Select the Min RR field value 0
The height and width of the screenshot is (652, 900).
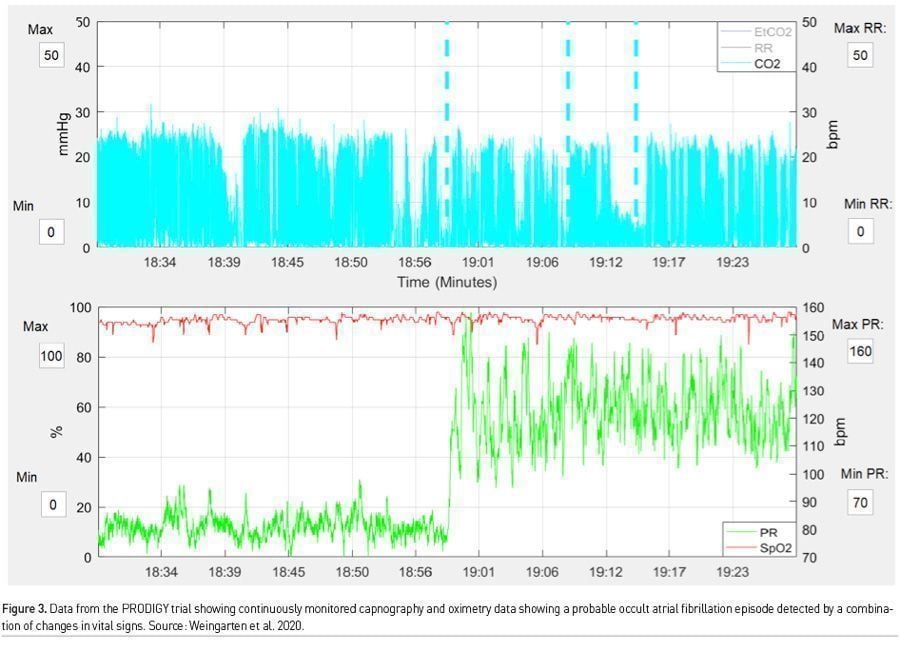[860, 231]
